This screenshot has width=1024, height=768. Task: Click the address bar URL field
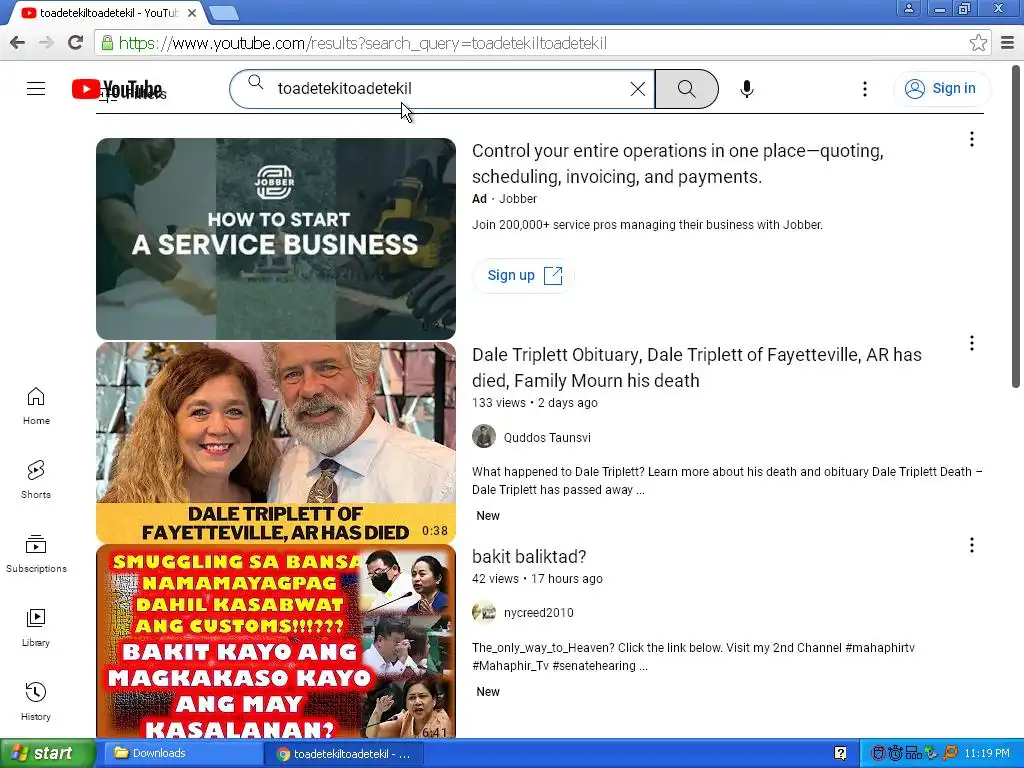tap(542, 43)
